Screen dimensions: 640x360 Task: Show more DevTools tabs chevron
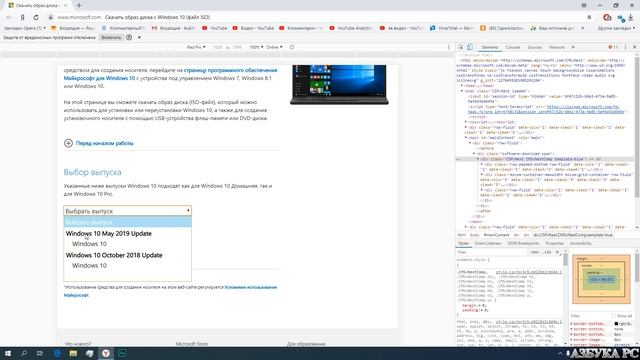(573, 47)
